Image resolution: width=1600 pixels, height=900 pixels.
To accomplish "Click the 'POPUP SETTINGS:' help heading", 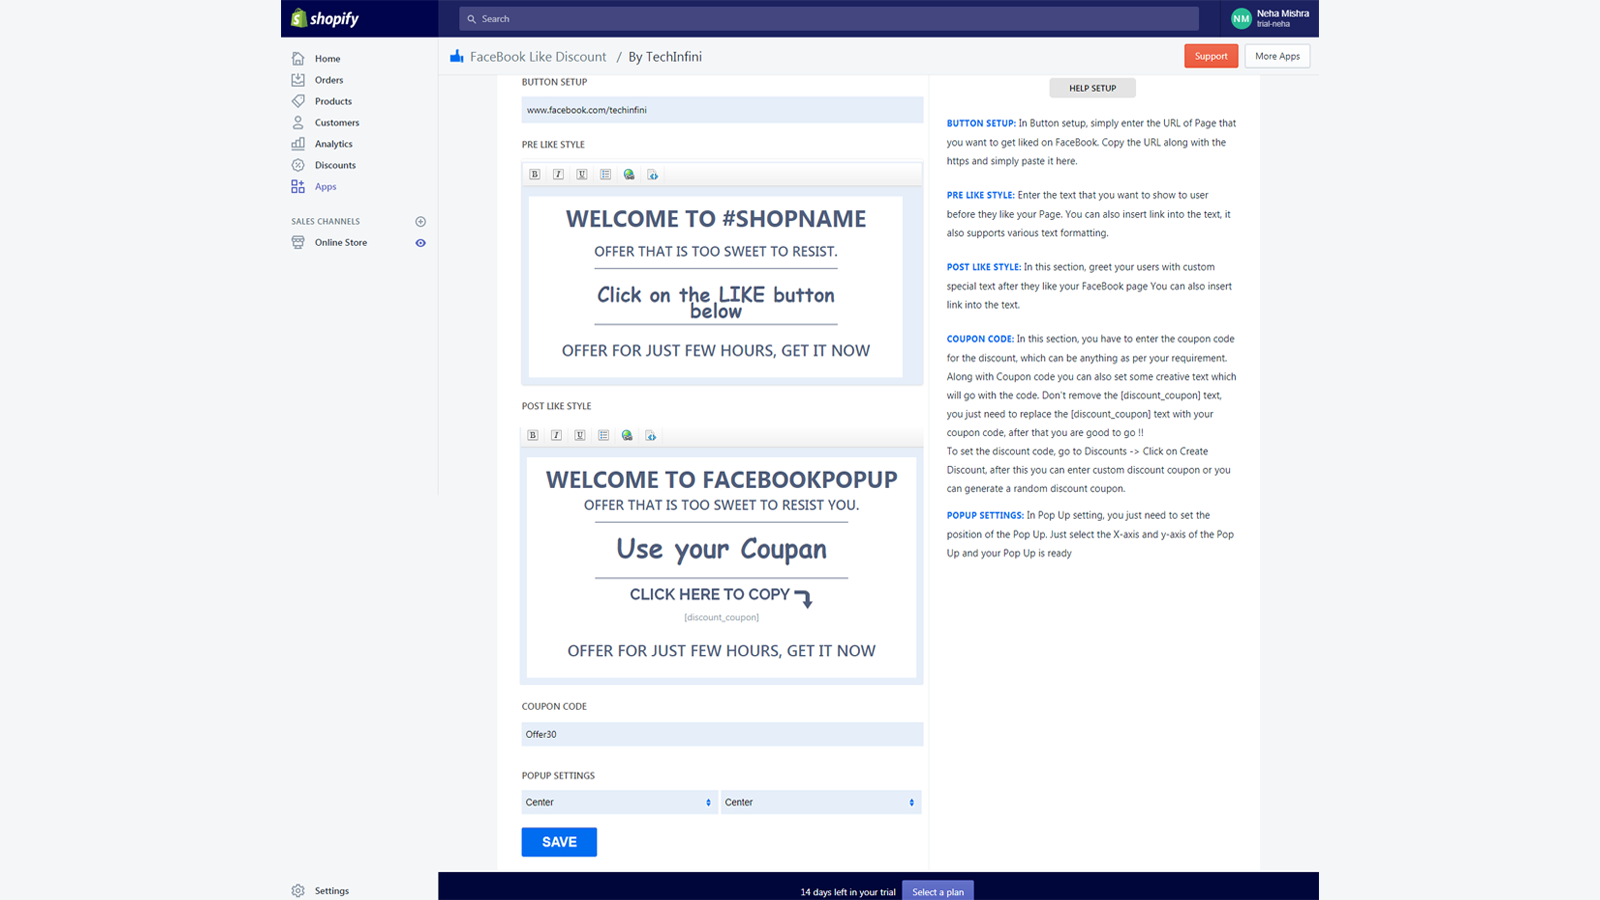I will 985,516.
